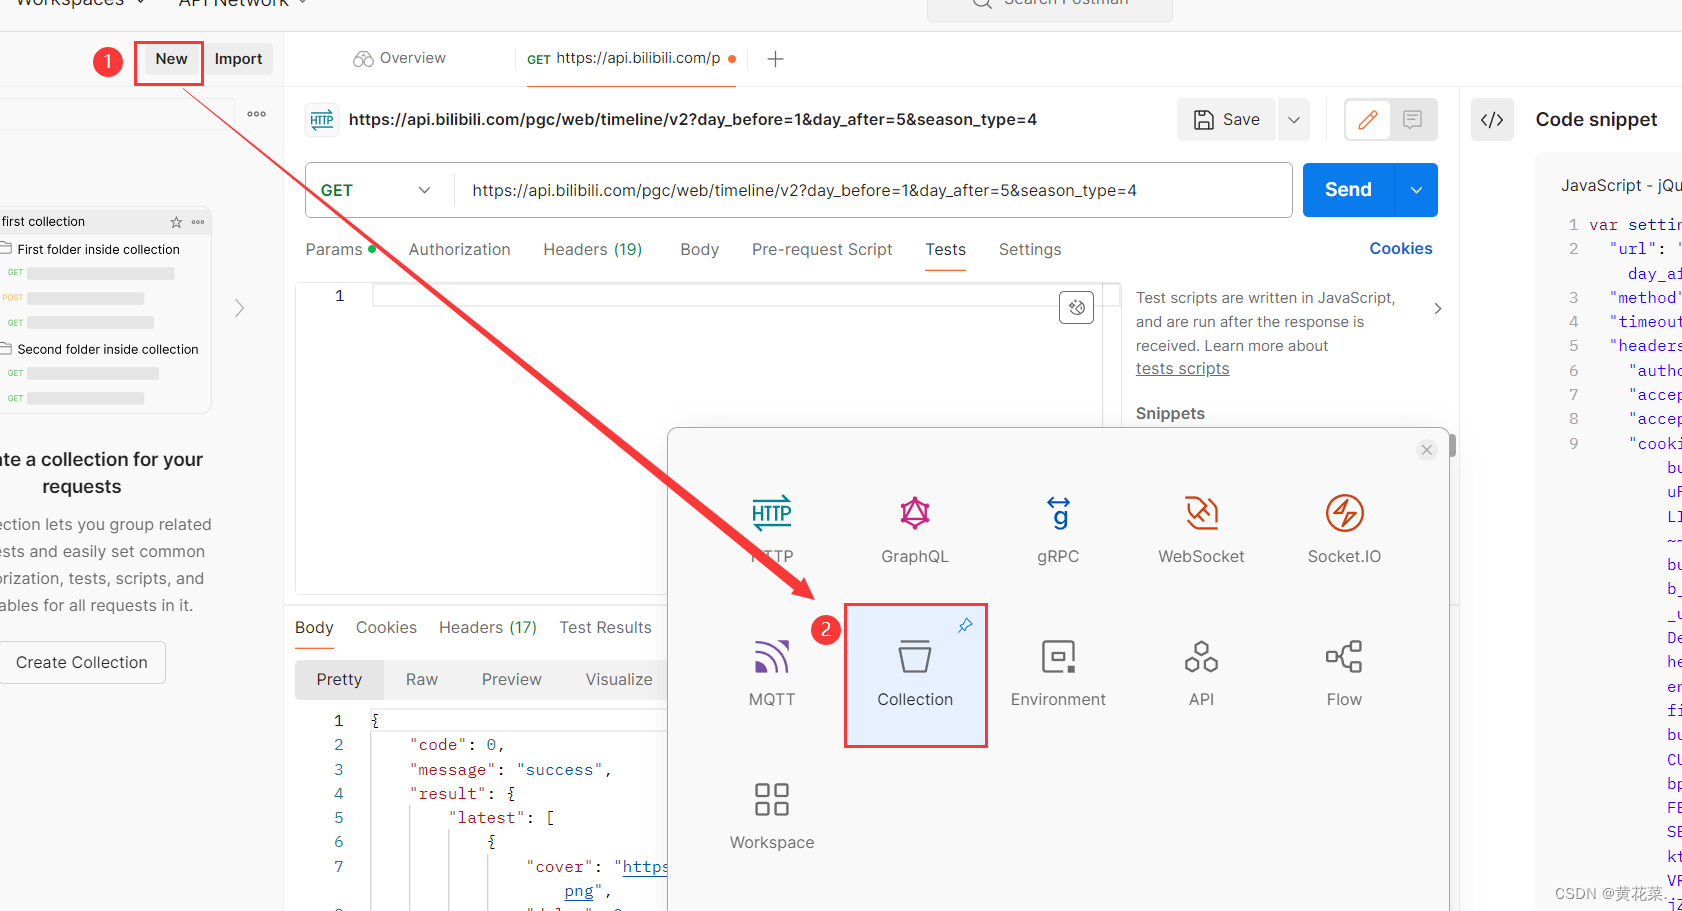The width and height of the screenshot is (1682, 911).
Task: Close the New item dialog
Action: tap(1427, 450)
